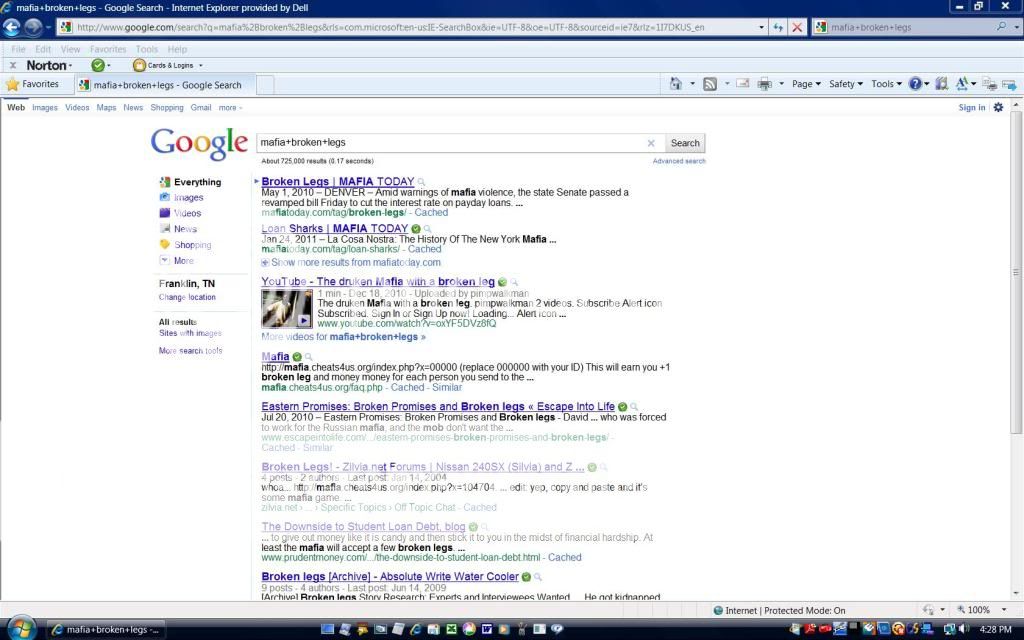Click the browser Forward arrow button
Viewport: 1024px width, 640px height.
point(33,27)
